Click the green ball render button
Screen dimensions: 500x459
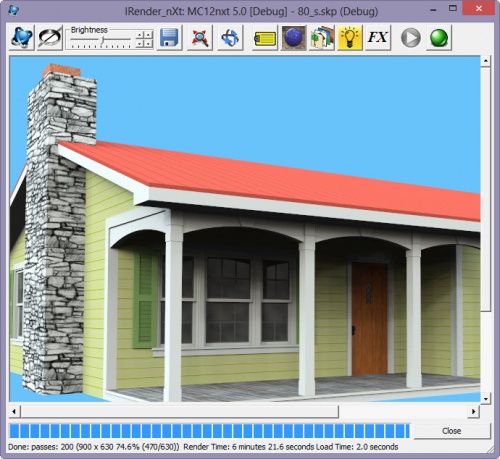coord(439,38)
